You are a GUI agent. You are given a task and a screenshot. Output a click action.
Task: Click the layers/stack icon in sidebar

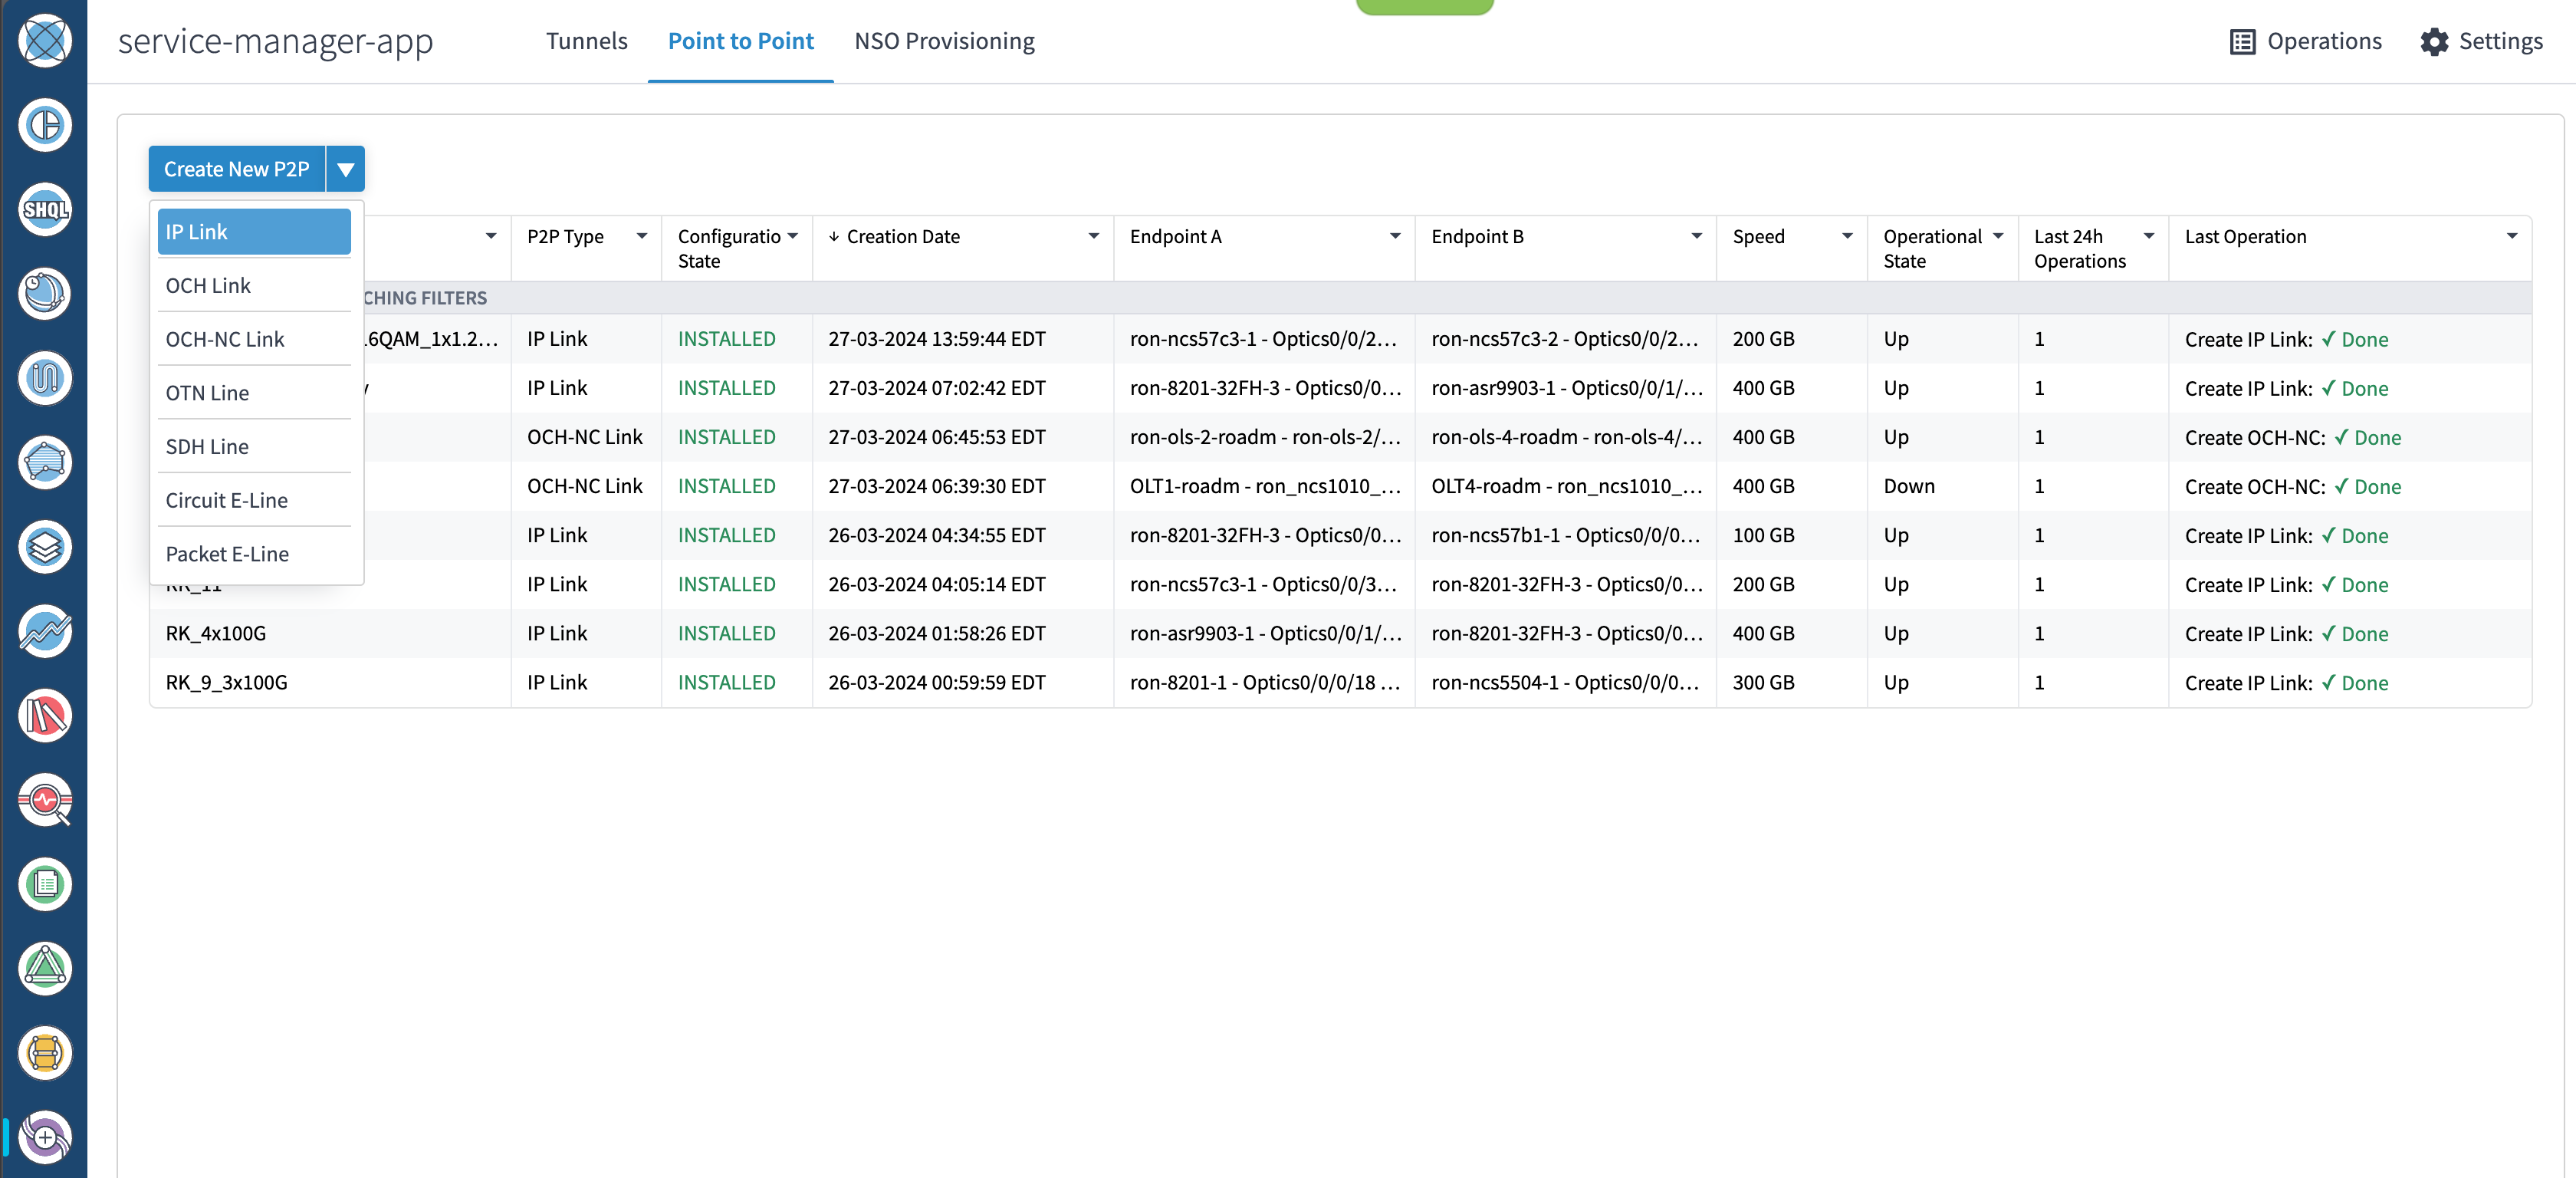click(44, 545)
